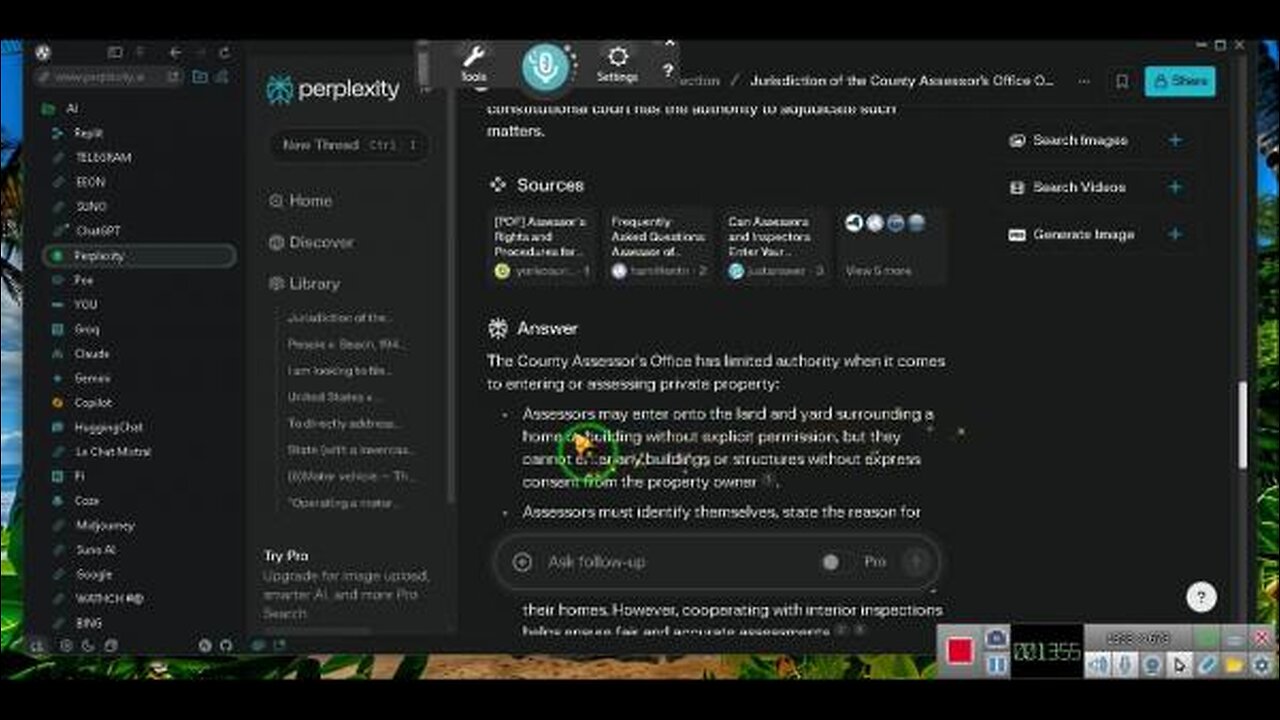This screenshot has width=1280, height=720.
Task: Open the help question mark icon
Action: point(669,71)
